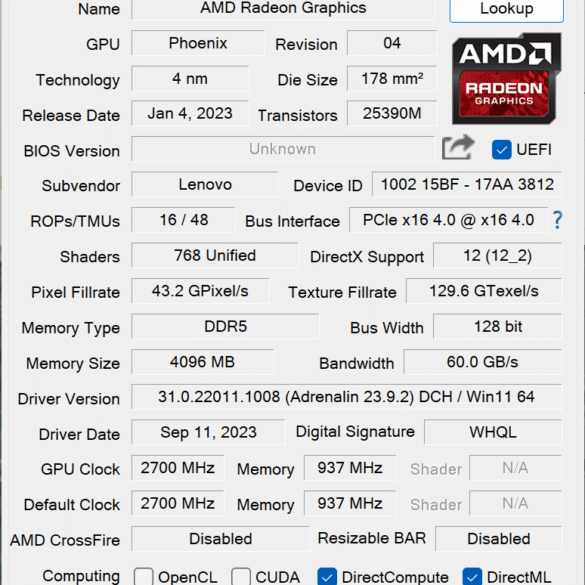Screen dimensions: 585x585
Task: Toggle the DirectML checkbox
Action: coord(472,577)
